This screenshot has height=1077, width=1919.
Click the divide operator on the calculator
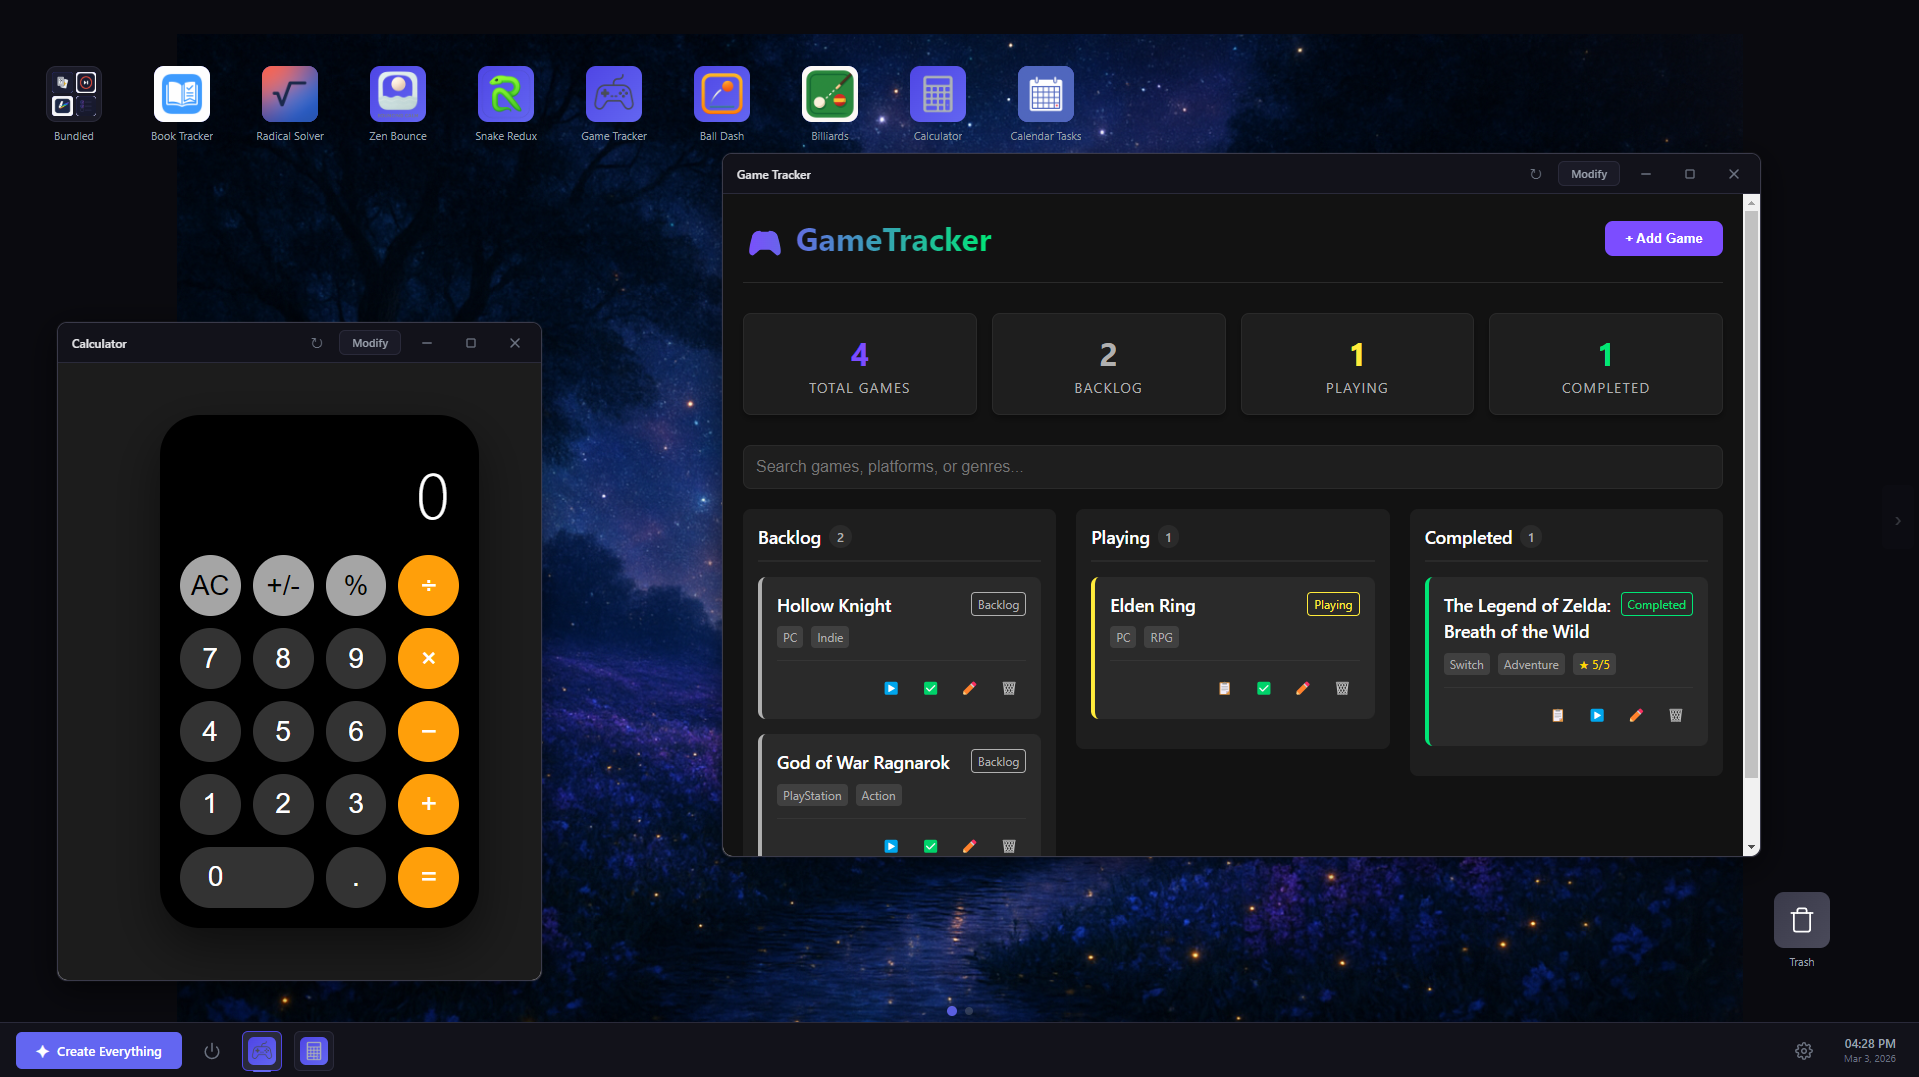point(428,585)
